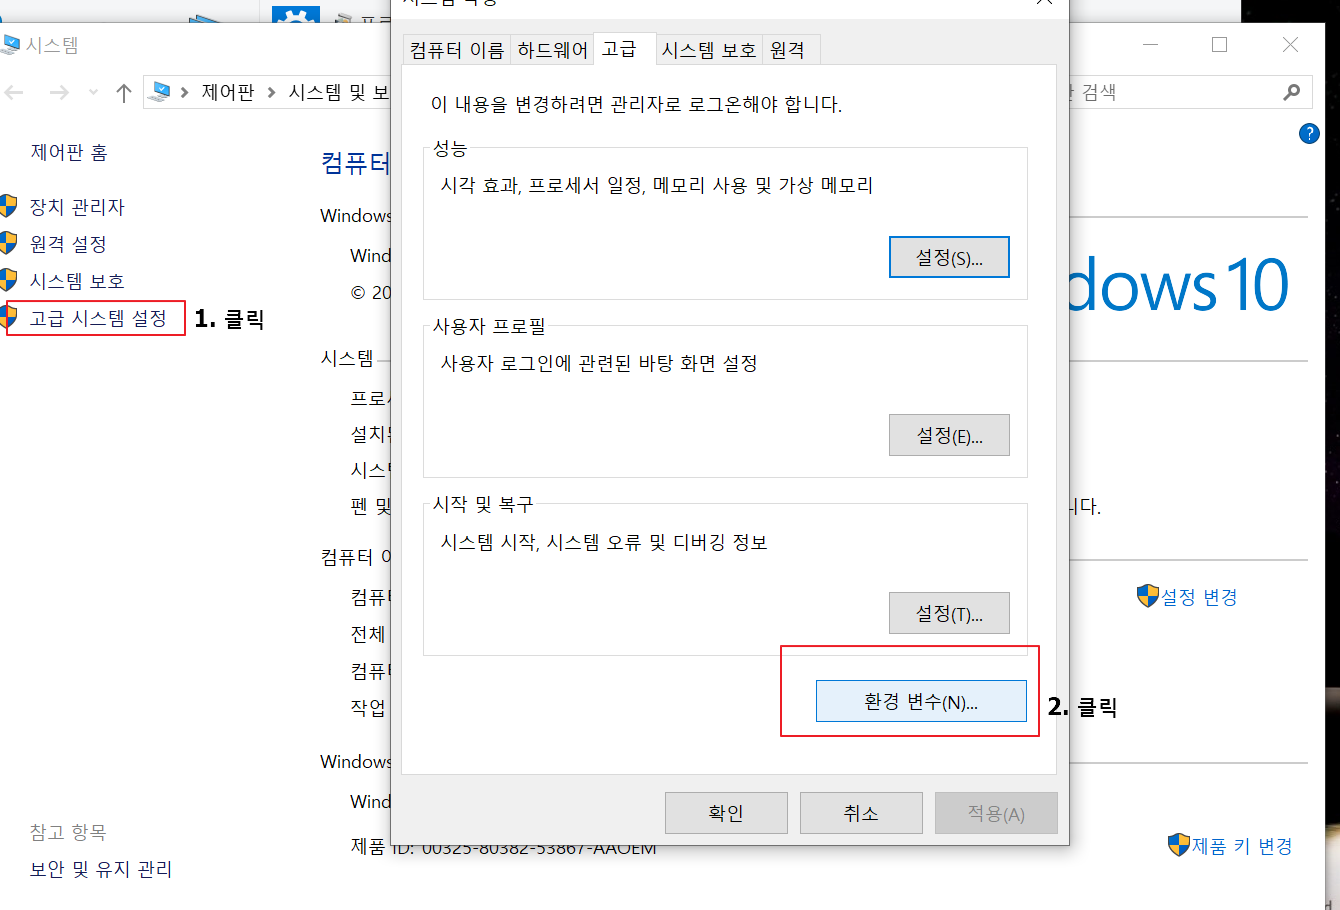Open the 환경 변수(N)... button

(x=921, y=701)
